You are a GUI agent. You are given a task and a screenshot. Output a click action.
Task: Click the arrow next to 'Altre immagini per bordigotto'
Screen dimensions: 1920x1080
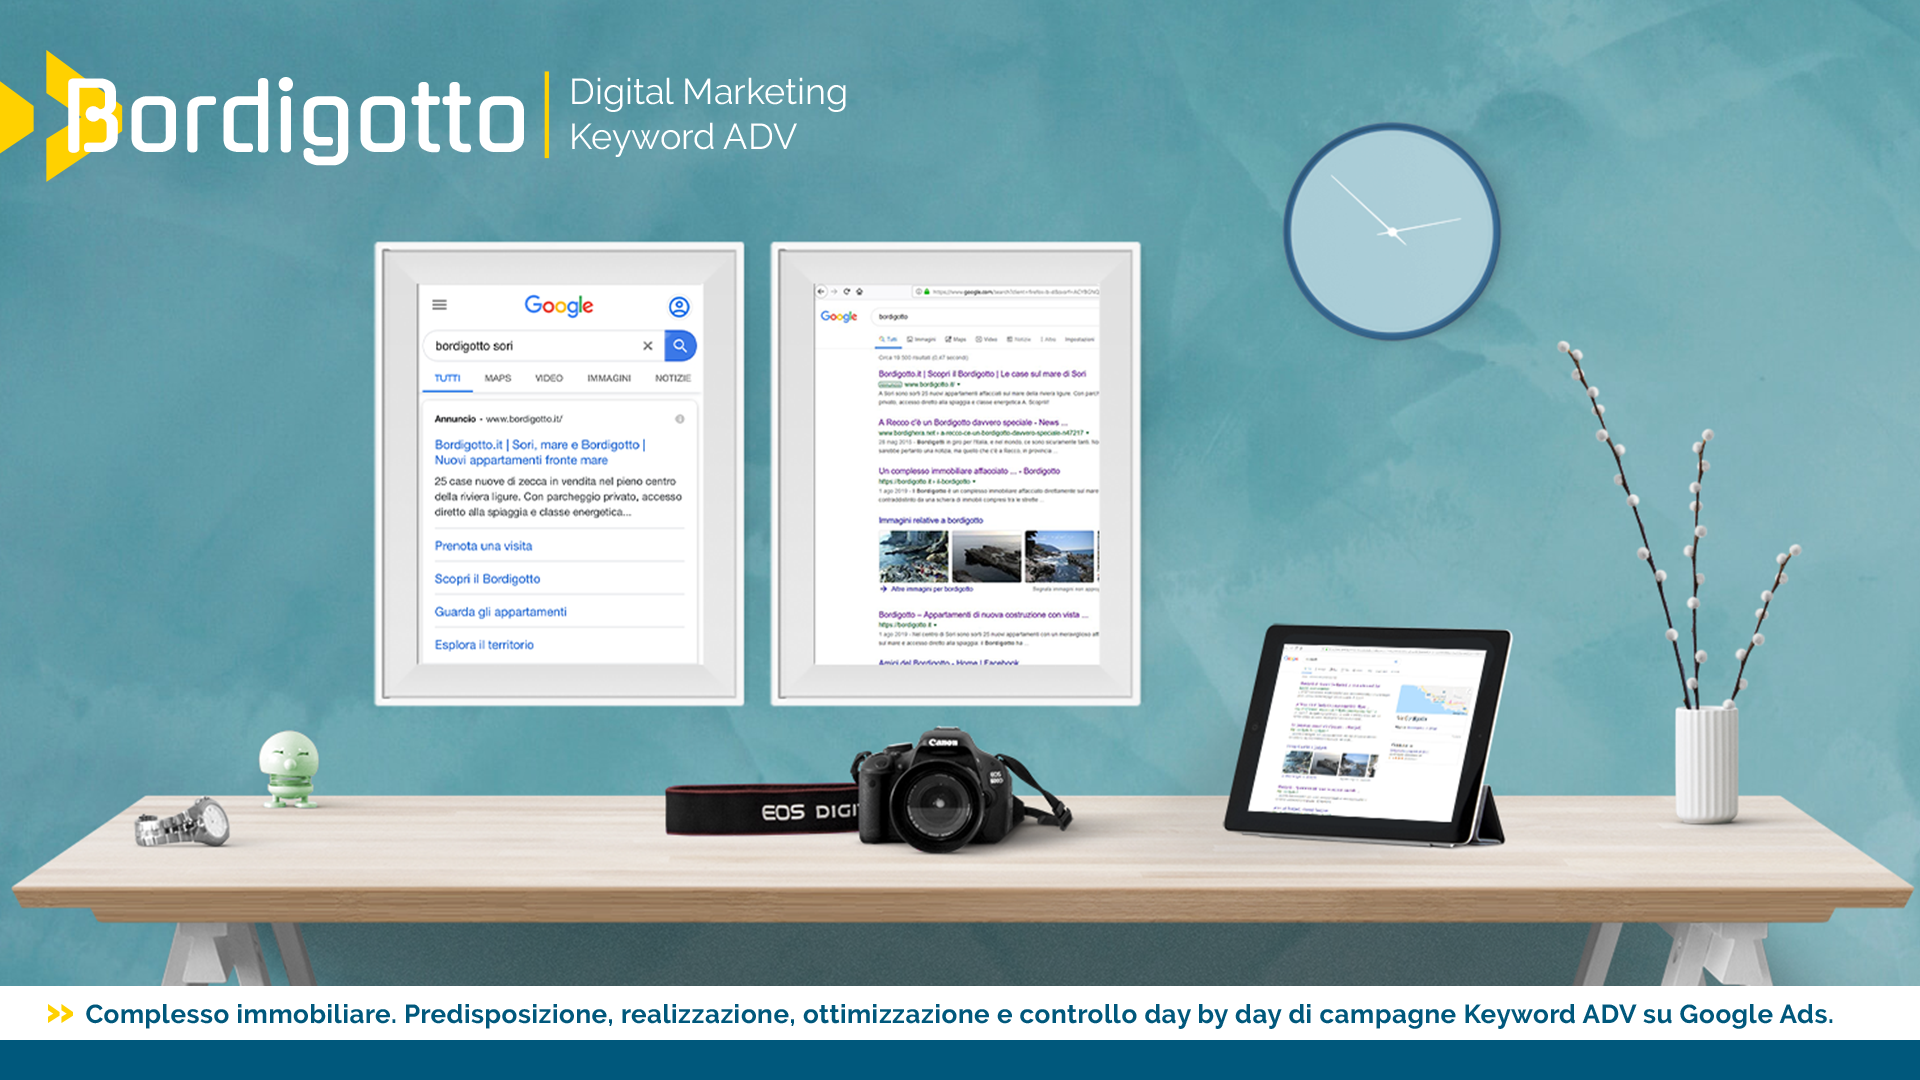pyautogui.click(x=883, y=589)
